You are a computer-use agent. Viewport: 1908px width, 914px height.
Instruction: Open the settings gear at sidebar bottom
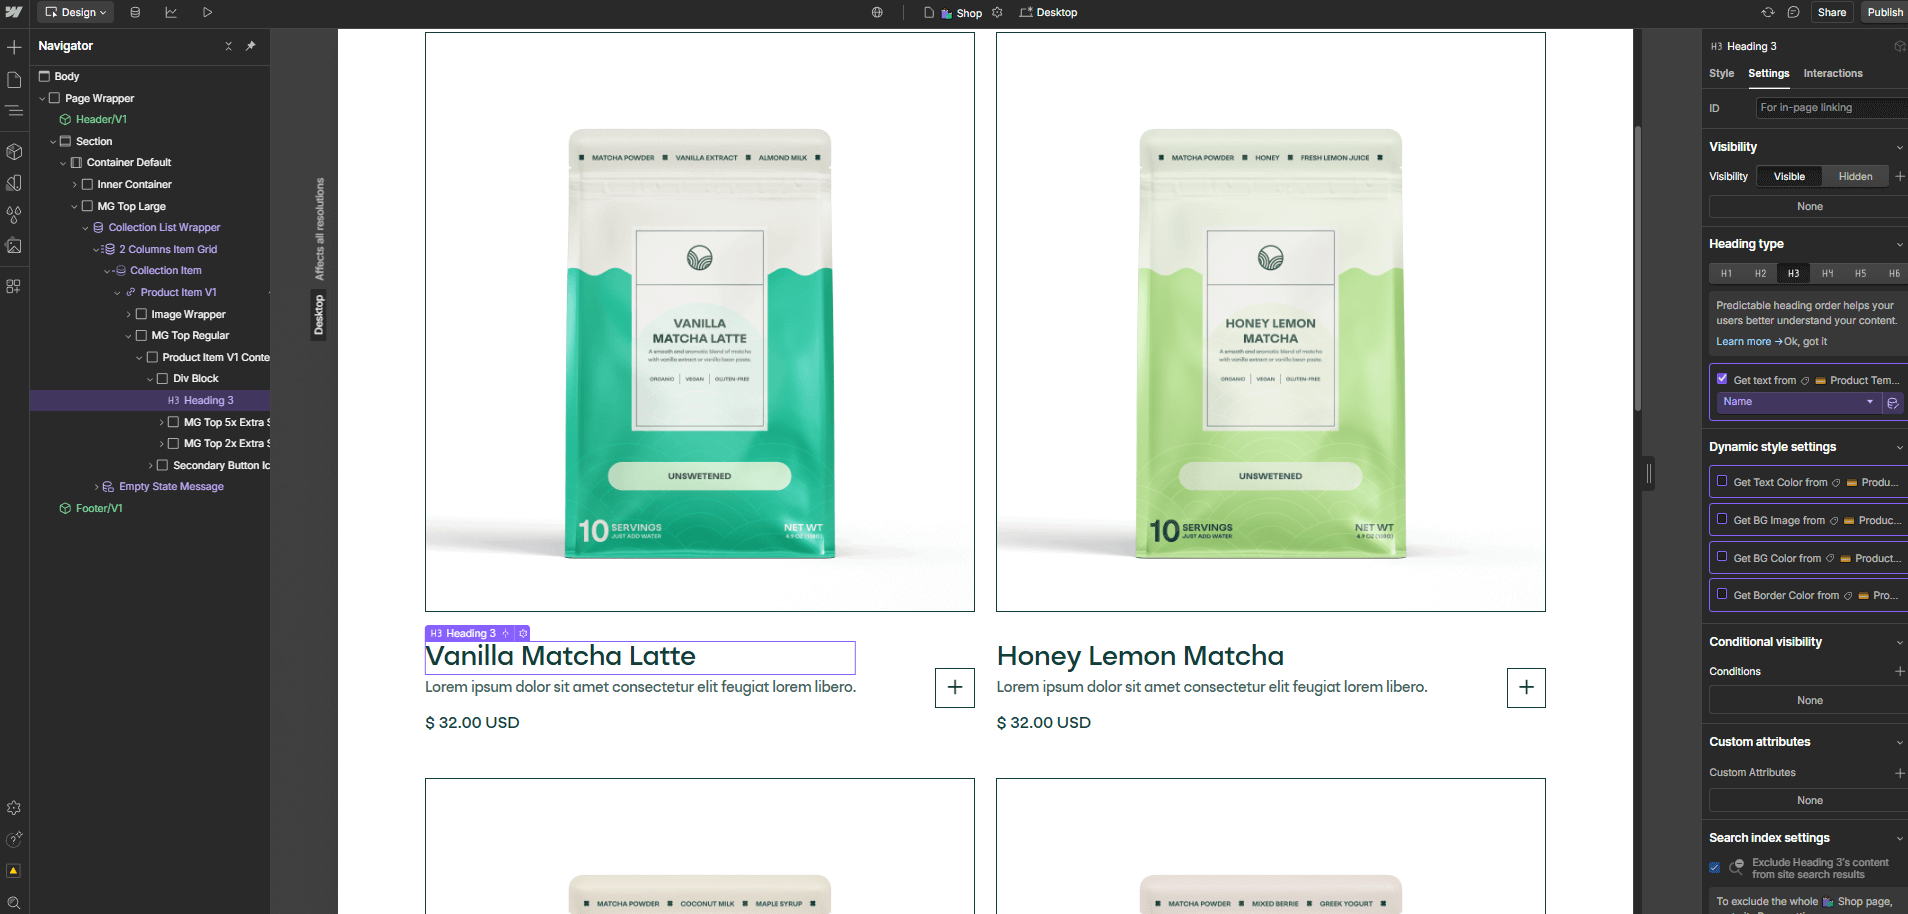[14, 808]
